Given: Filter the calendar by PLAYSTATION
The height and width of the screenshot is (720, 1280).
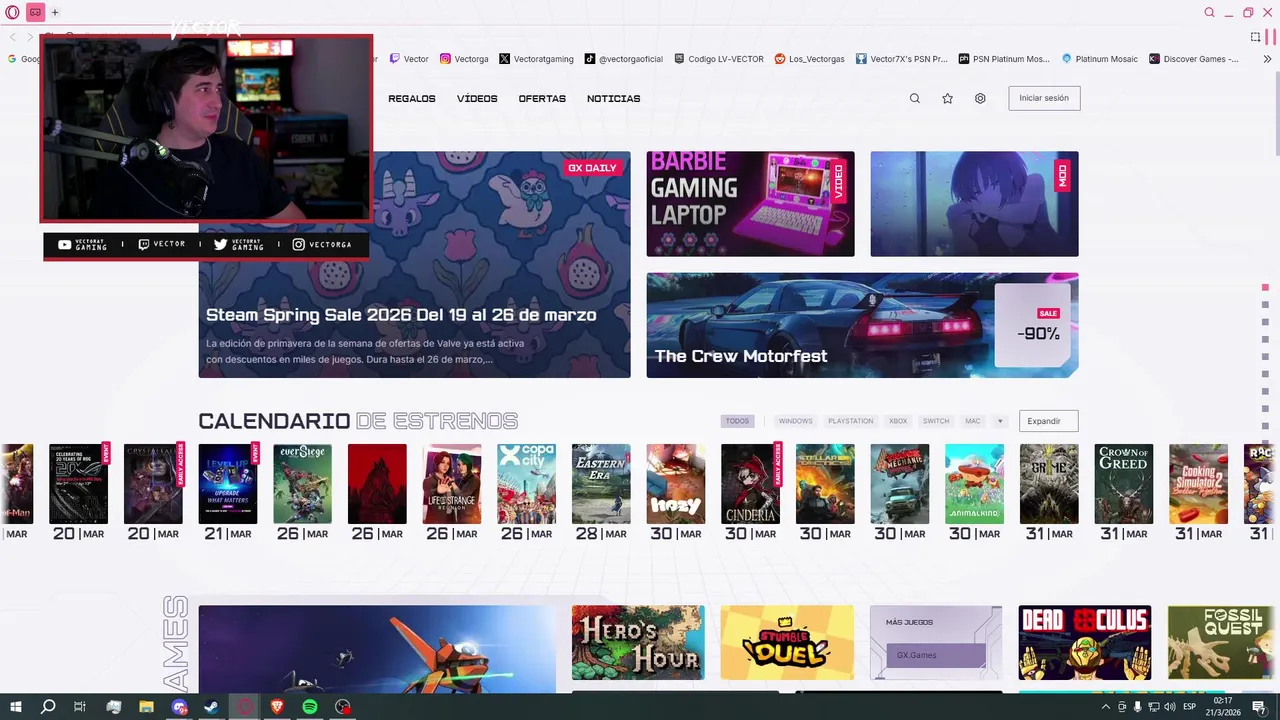Looking at the screenshot, I should coord(850,421).
